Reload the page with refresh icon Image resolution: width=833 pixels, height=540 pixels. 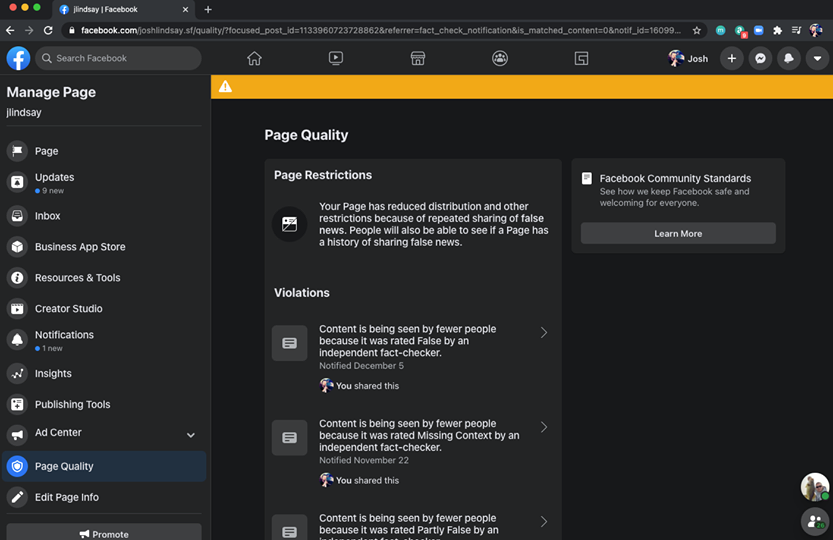(x=48, y=30)
